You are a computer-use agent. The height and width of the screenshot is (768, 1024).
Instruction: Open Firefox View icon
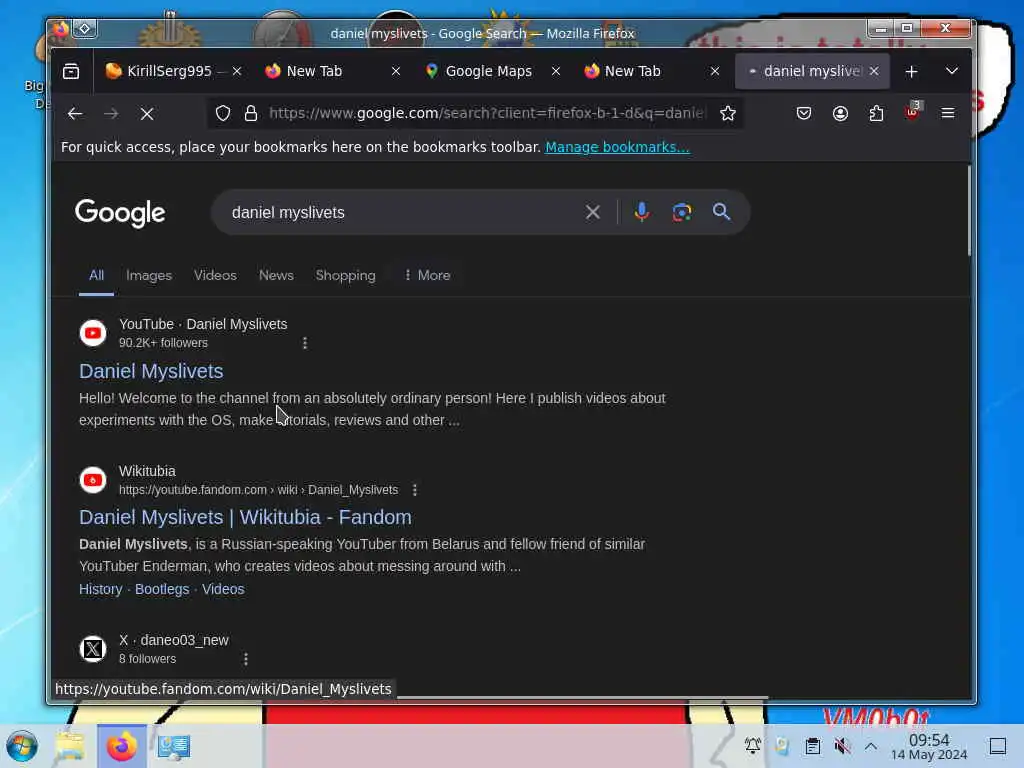(71, 71)
